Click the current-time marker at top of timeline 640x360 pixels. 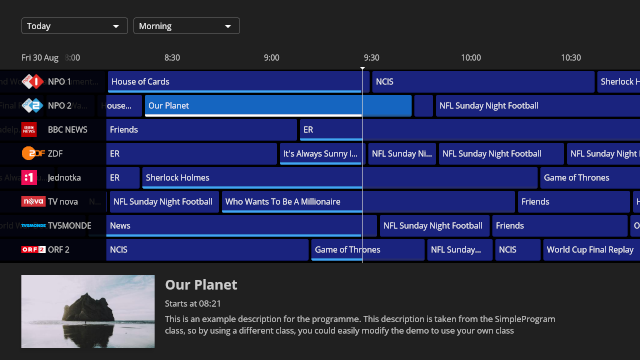click(x=362, y=69)
